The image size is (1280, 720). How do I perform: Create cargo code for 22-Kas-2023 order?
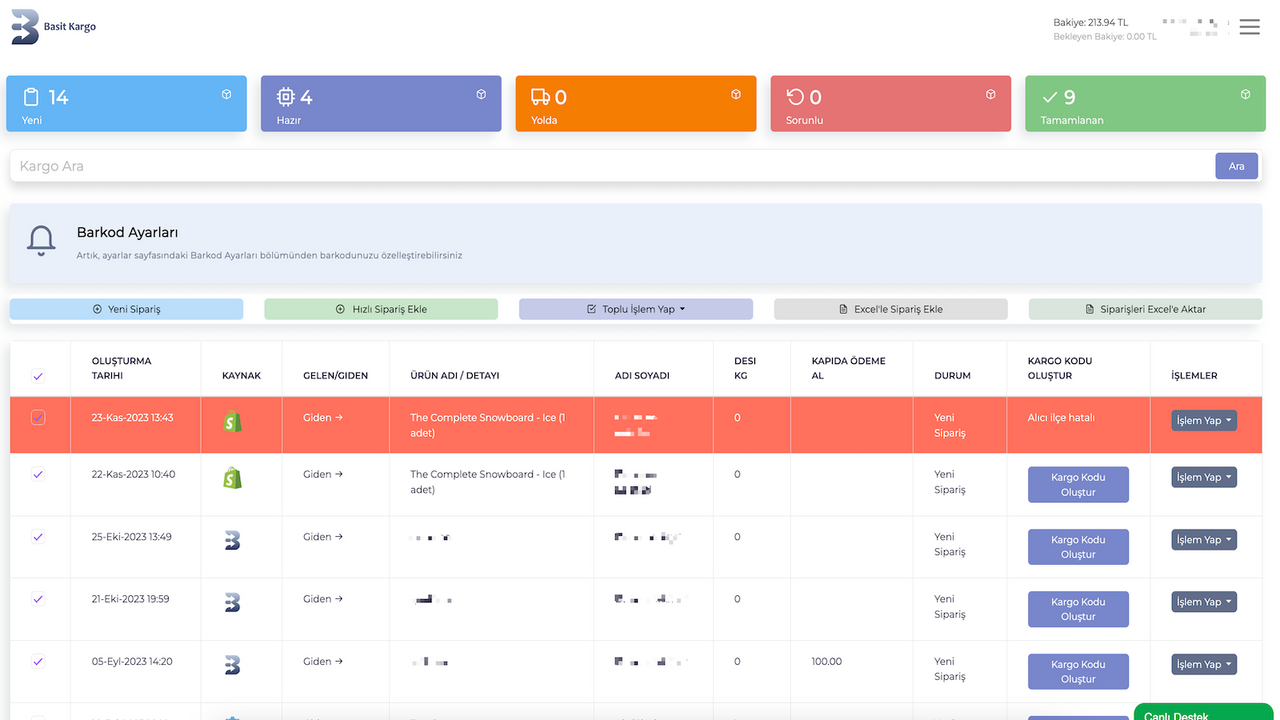point(1078,485)
